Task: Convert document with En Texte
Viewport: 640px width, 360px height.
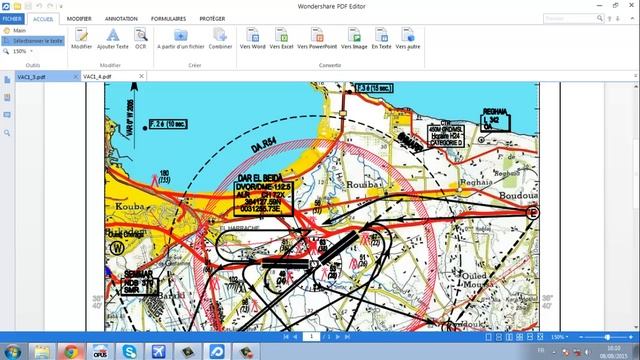Action: point(381,39)
